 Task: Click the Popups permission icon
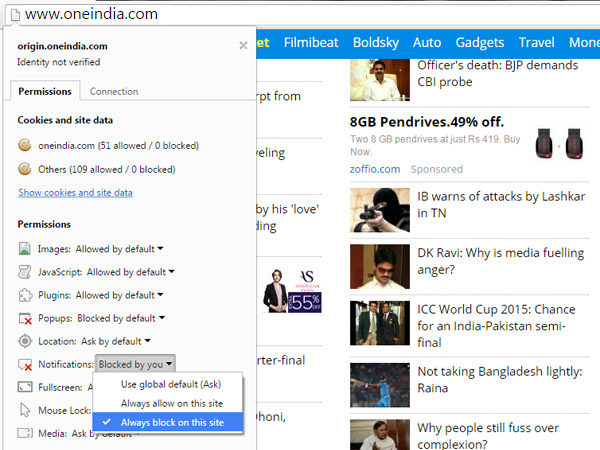point(25,318)
